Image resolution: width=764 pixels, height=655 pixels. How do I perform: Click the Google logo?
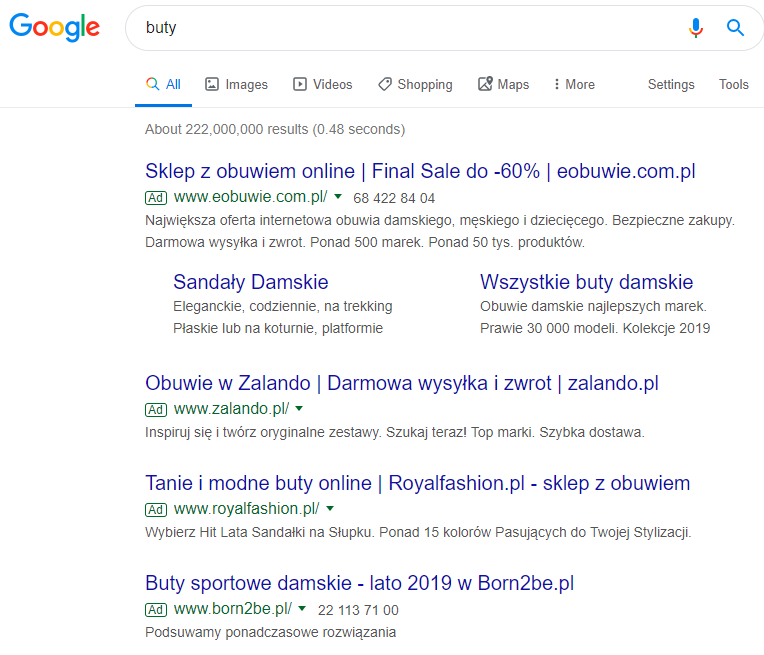point(55,27)
